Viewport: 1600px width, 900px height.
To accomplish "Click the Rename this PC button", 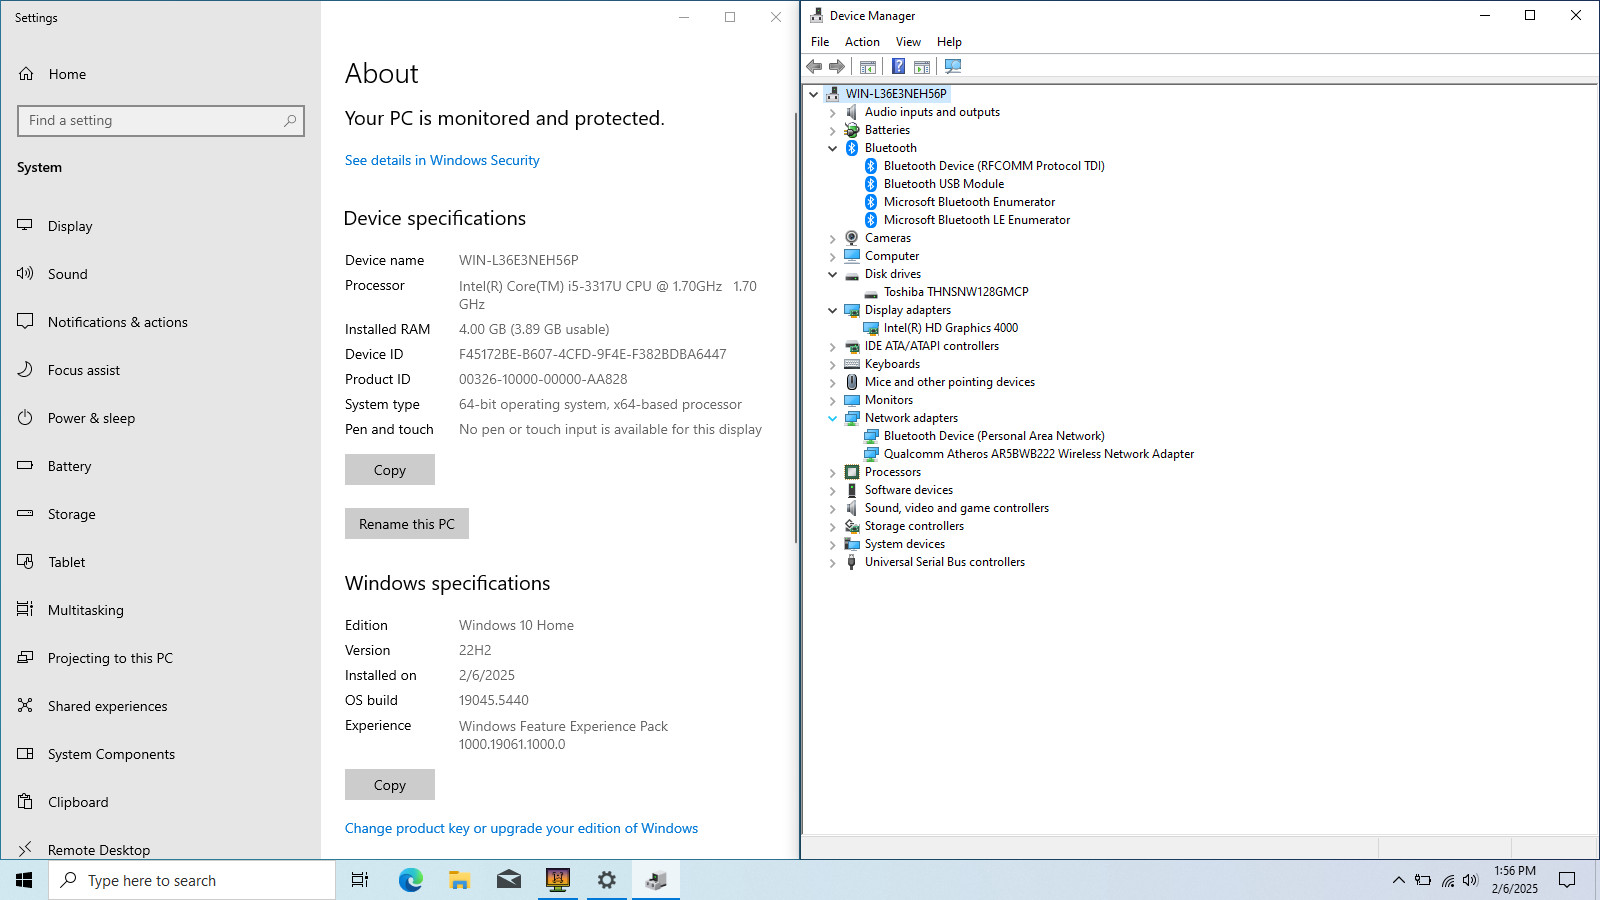I will tap(407, 524).
